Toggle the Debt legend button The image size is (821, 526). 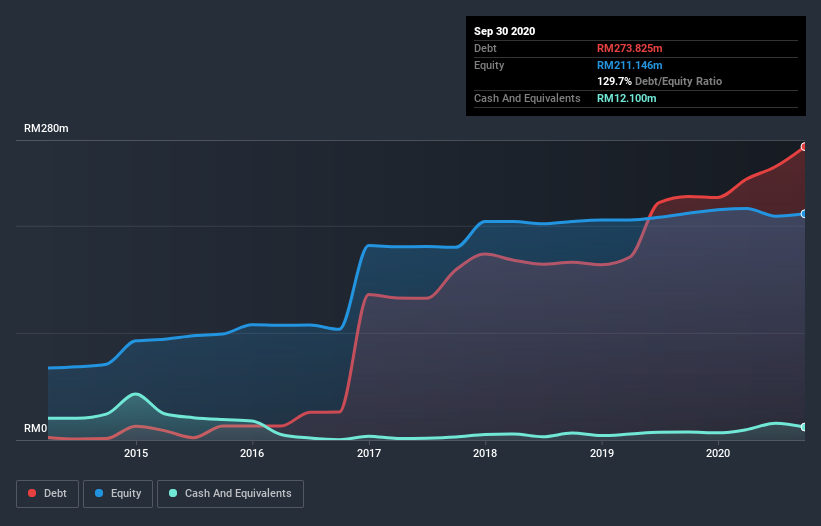[x=48, y=494]
